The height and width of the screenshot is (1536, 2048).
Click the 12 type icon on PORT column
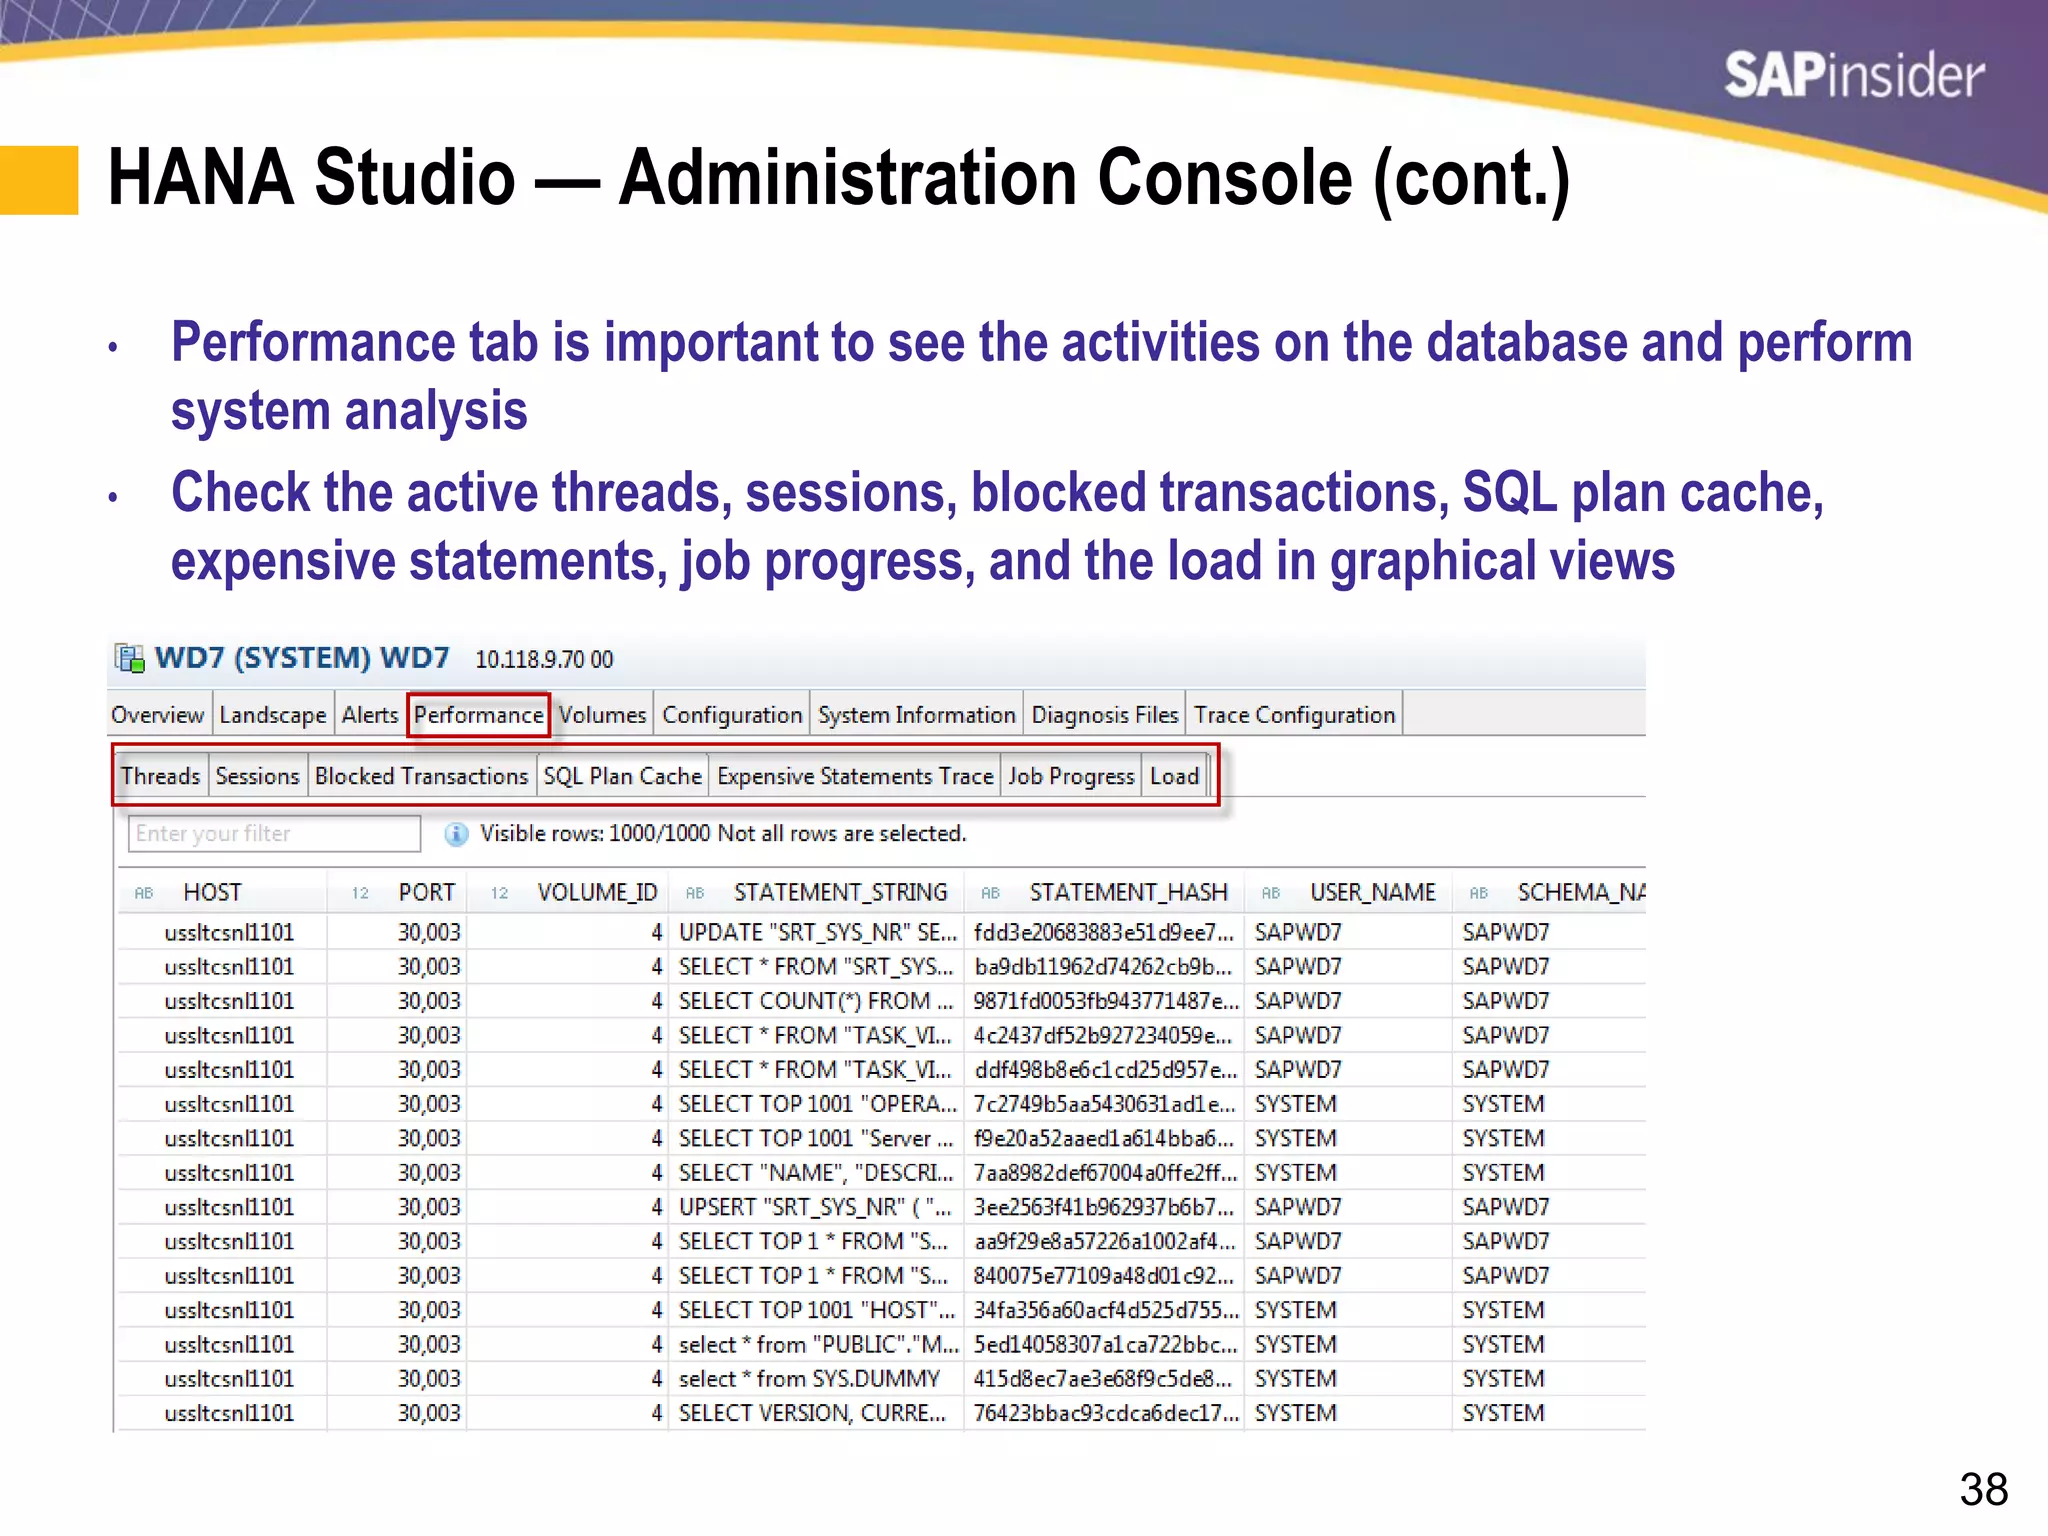[x=361, y=893]
